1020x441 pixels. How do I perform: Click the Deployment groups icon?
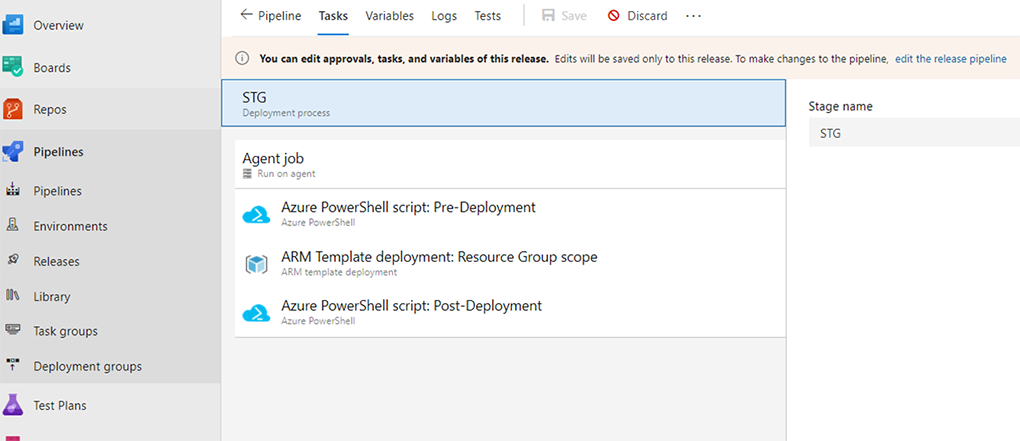13,366
